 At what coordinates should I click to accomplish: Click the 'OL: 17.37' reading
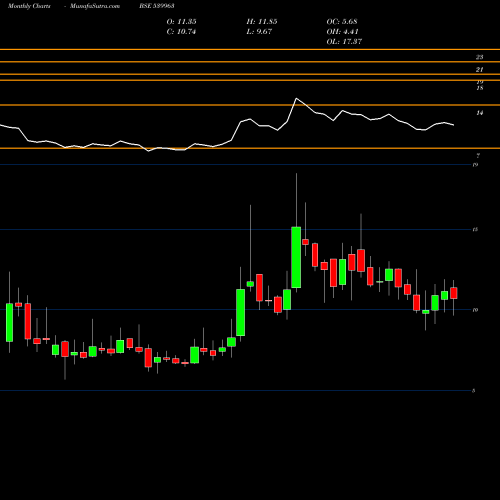click(x=344, y=42)
